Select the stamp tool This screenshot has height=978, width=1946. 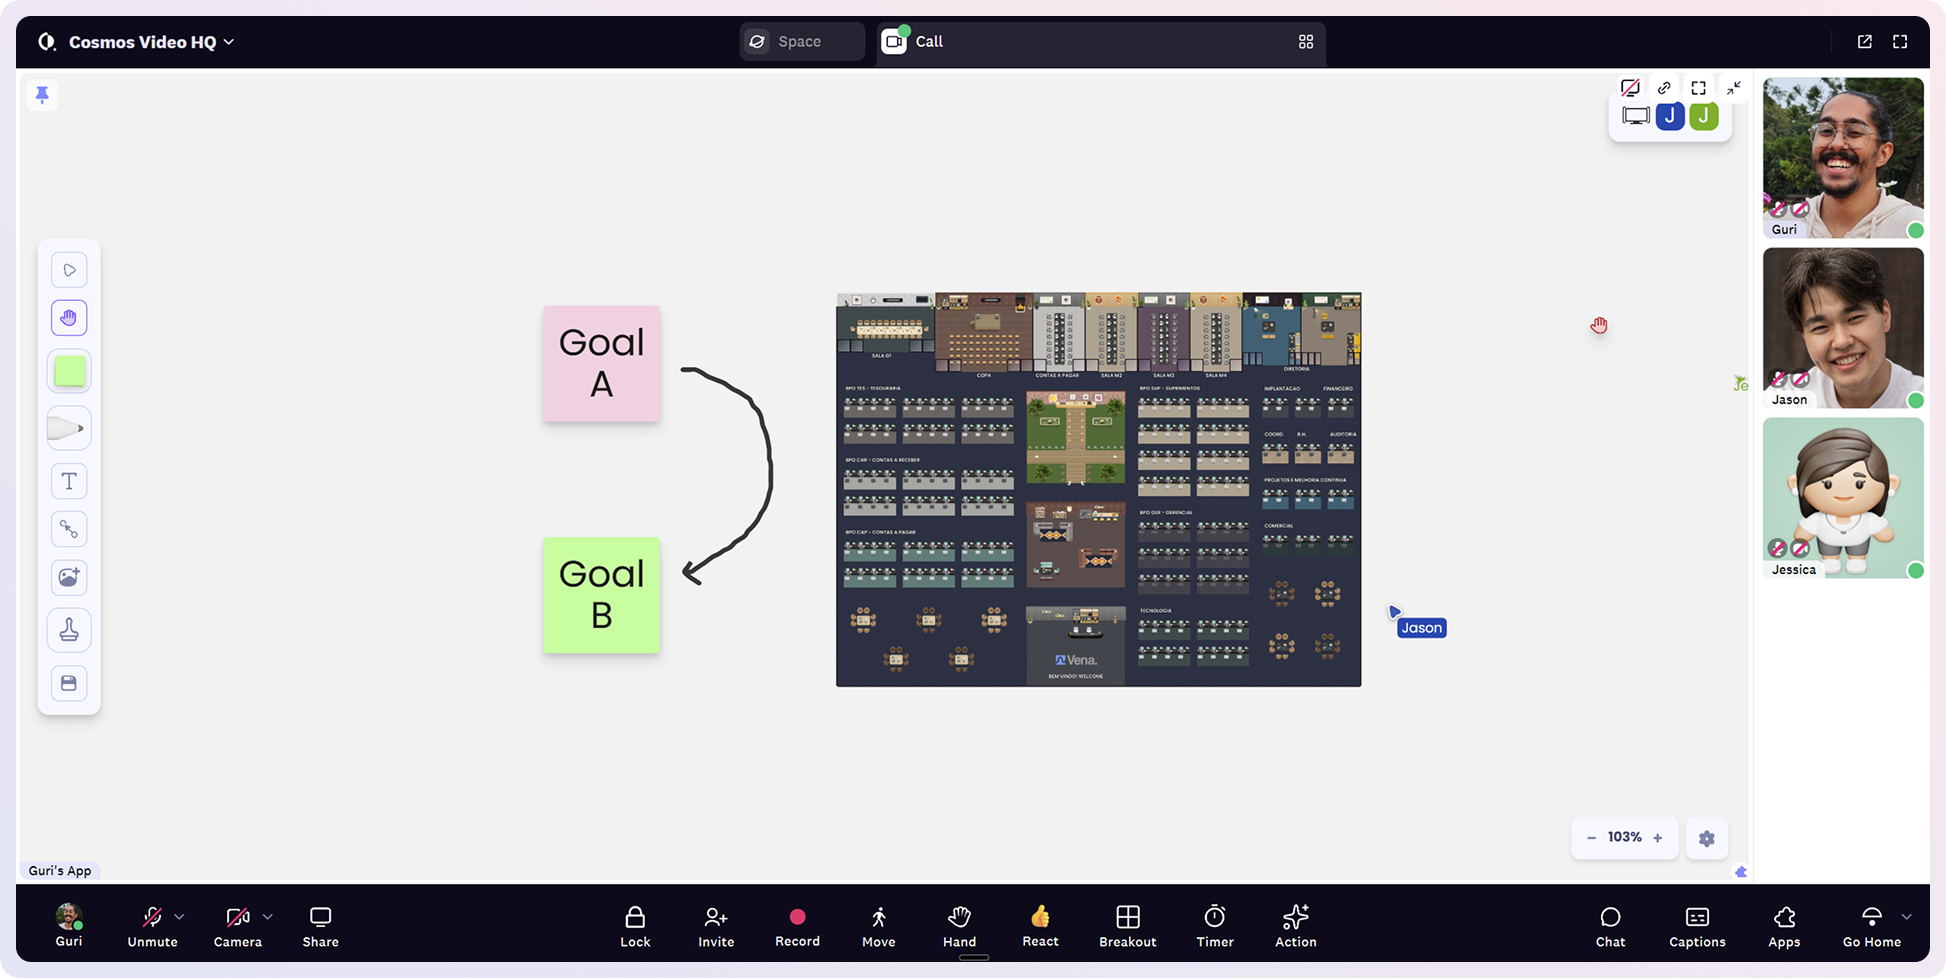tap(69, 630)
